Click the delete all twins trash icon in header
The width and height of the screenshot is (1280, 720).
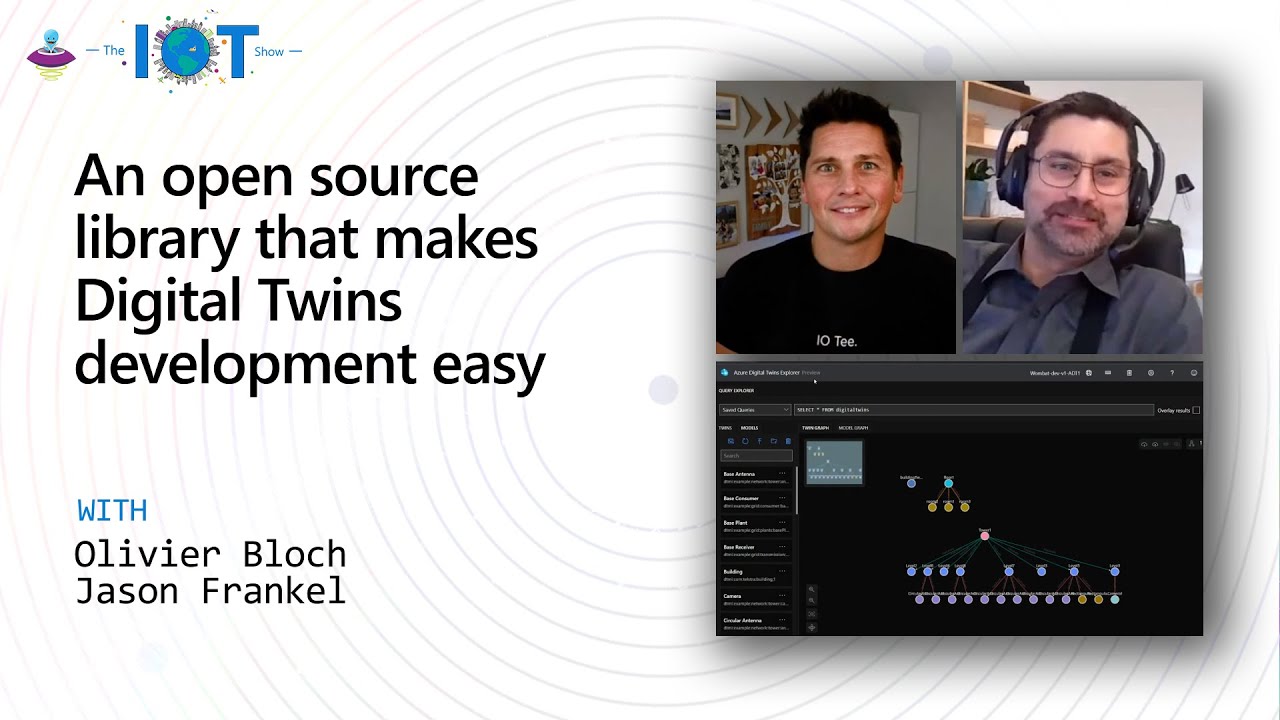click(1129, 373)
